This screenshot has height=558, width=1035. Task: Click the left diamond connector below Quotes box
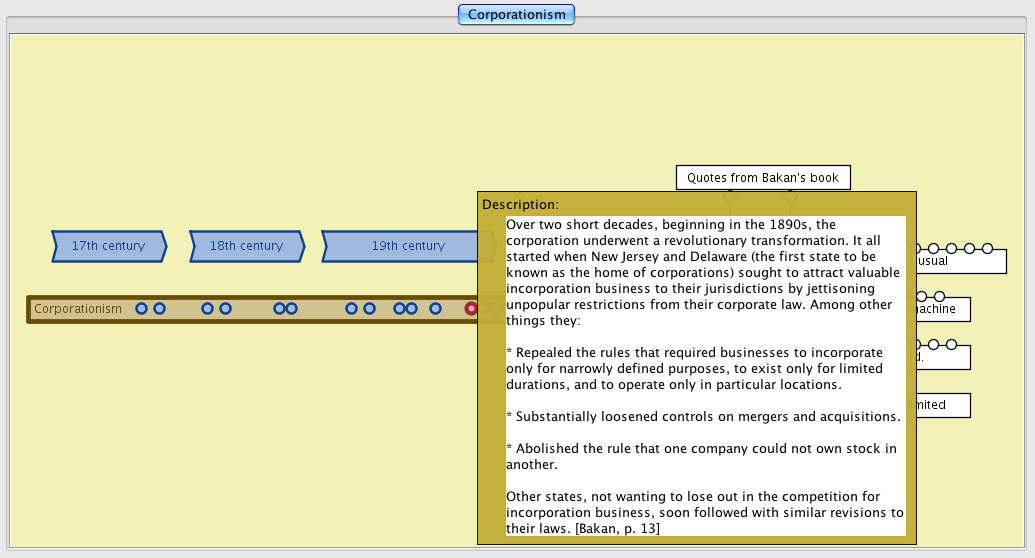coord(730,200)
